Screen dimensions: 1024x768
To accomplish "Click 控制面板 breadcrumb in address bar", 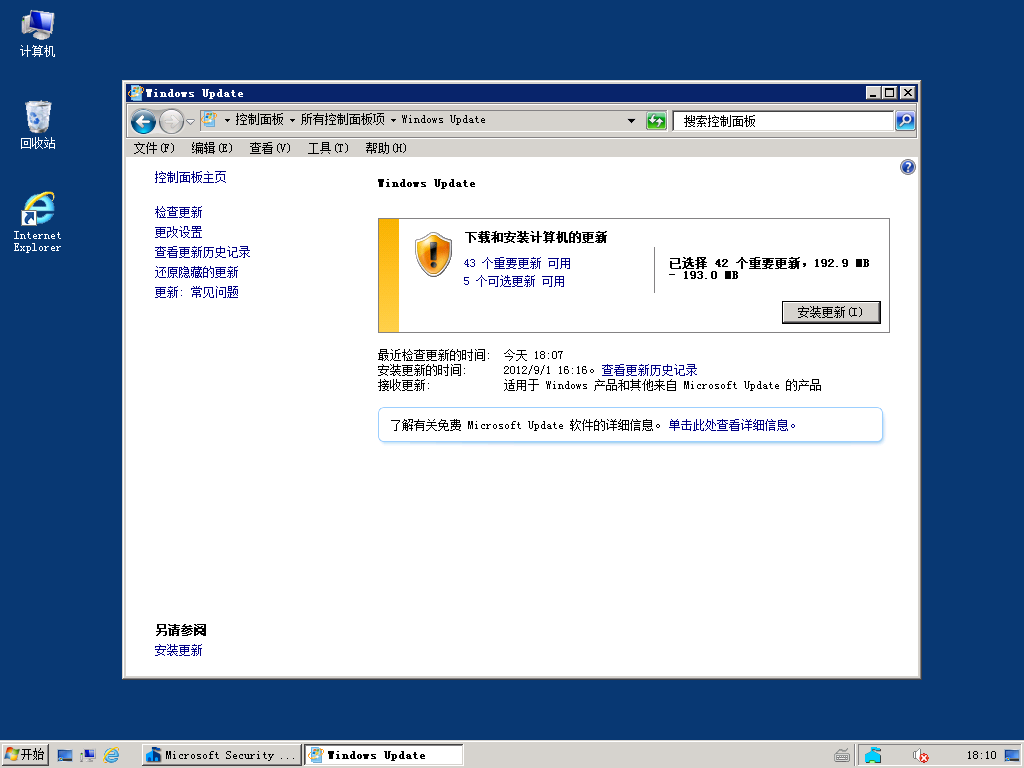I will click(x=259, y=120).
